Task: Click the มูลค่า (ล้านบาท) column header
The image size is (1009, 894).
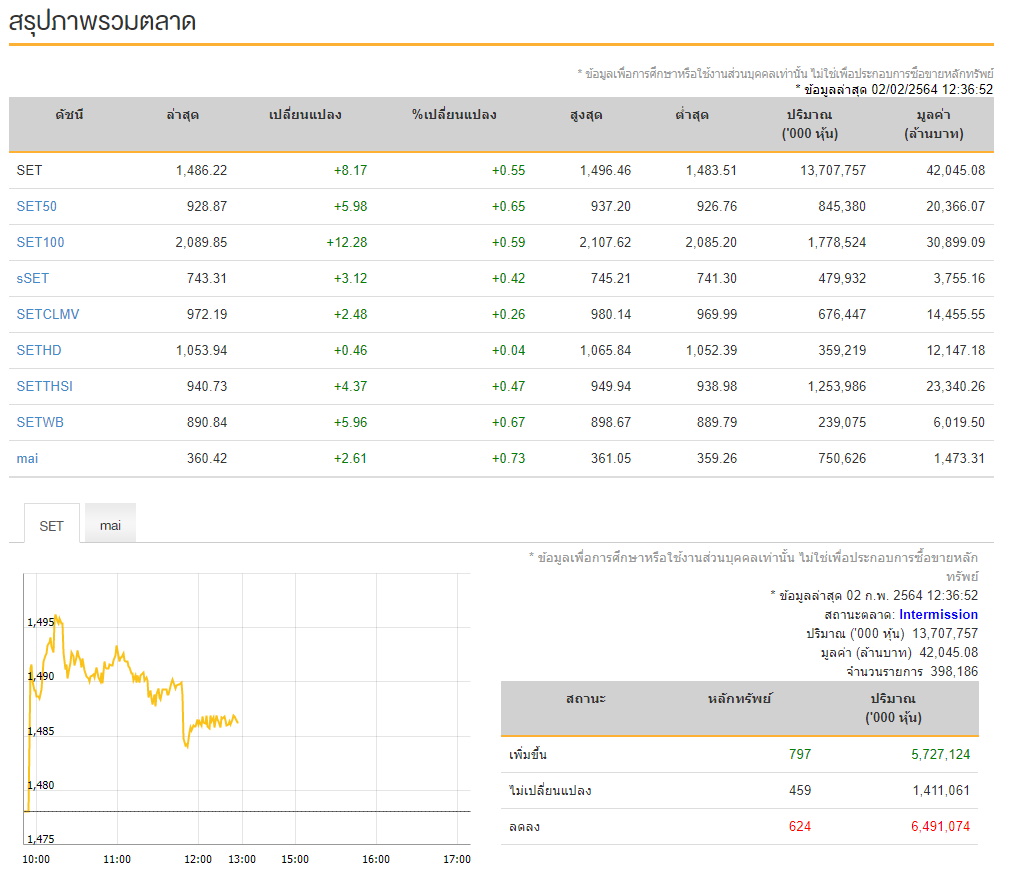Action: (934, 125)
